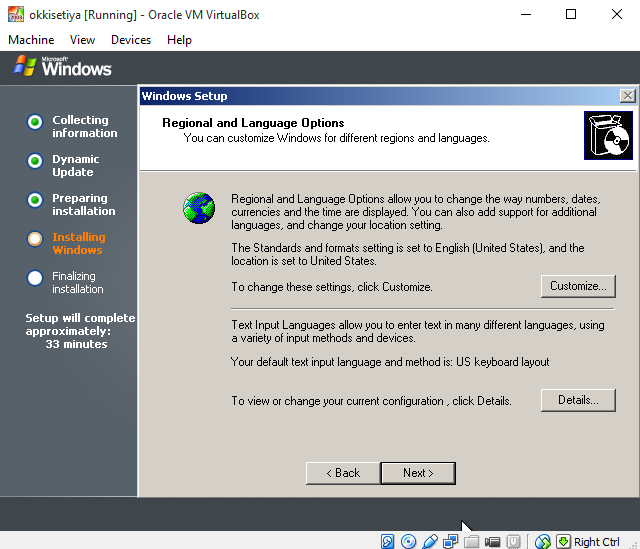This screenshot has height=549, width=640.
Task: Click the setup box-and-disc icon
Action: [608, 136]
